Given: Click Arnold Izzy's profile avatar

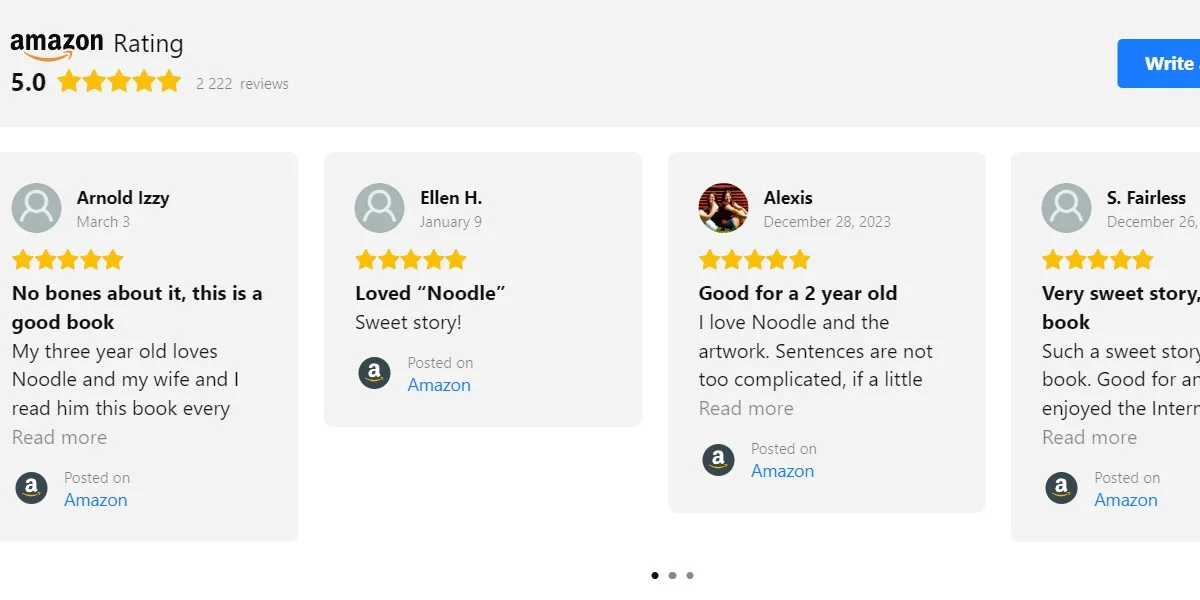Looking at the screenshot, I should tap(37, 208).
